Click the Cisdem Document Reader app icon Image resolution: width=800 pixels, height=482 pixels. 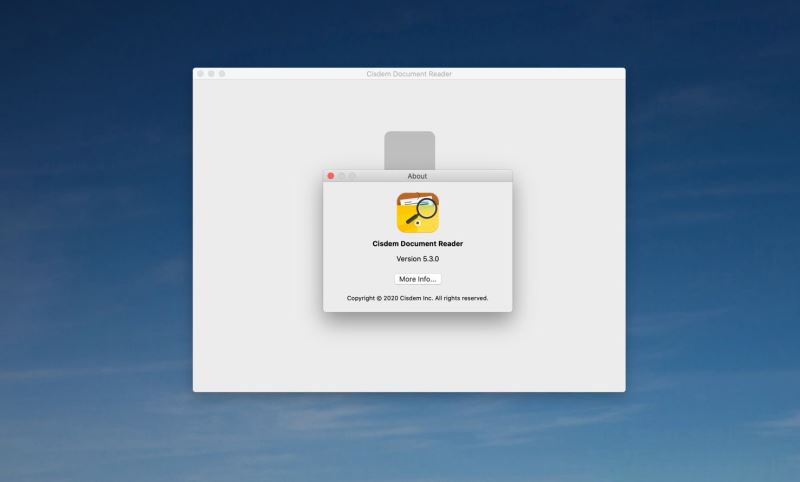(x=417, y=212)
